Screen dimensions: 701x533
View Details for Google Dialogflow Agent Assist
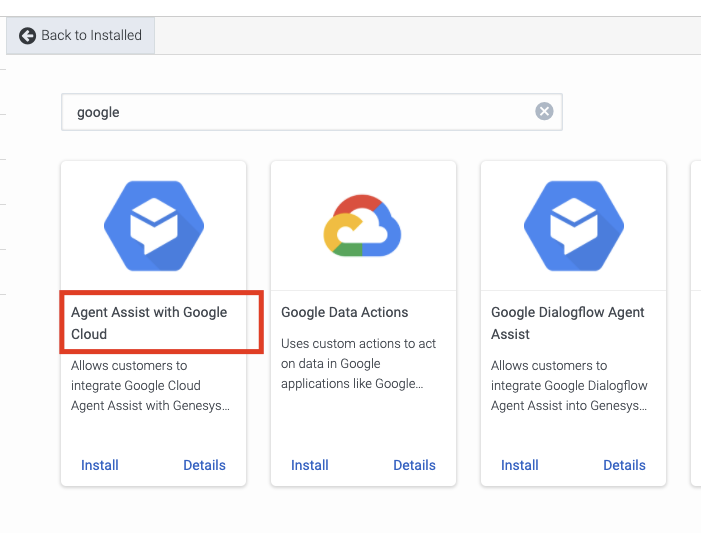pyautogui.click(x=624, y=465)
